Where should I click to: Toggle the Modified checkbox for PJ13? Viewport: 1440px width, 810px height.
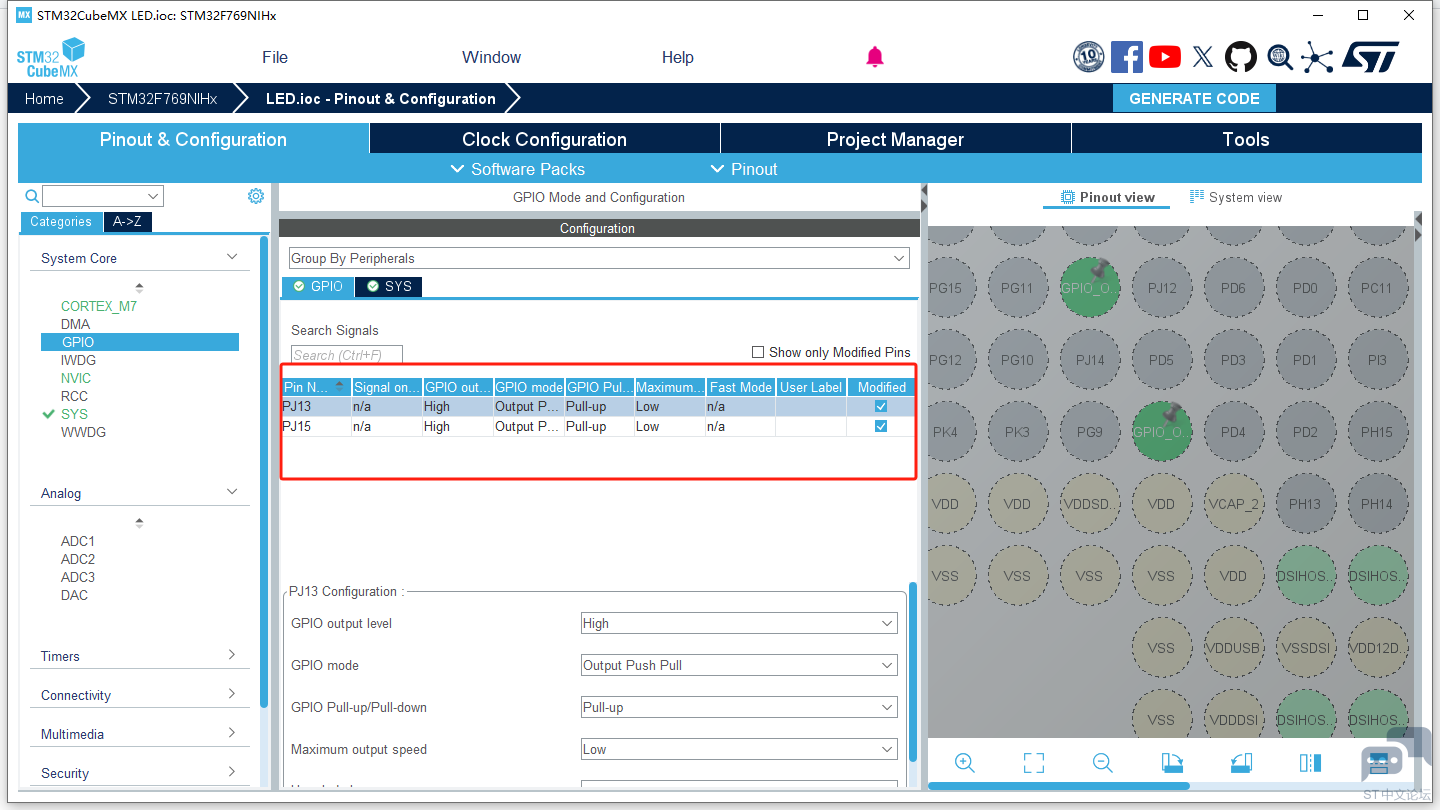coord(881,407)
